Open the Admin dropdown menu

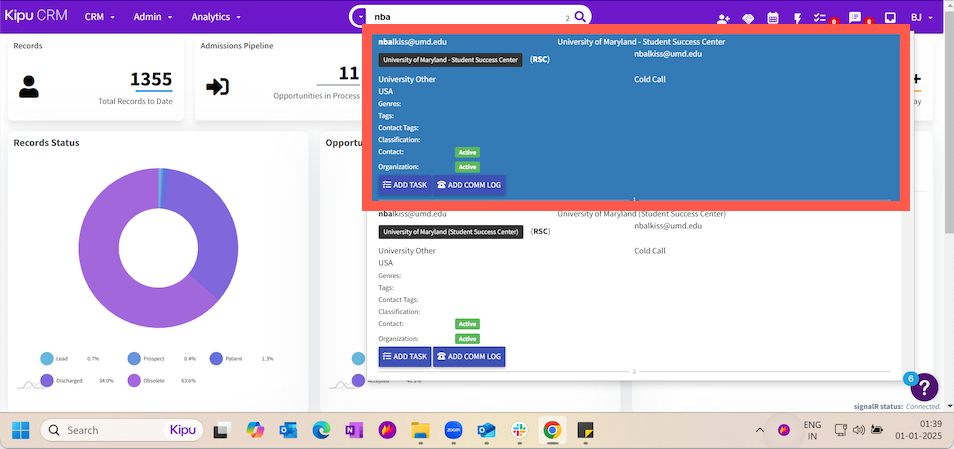click(153, 17)
